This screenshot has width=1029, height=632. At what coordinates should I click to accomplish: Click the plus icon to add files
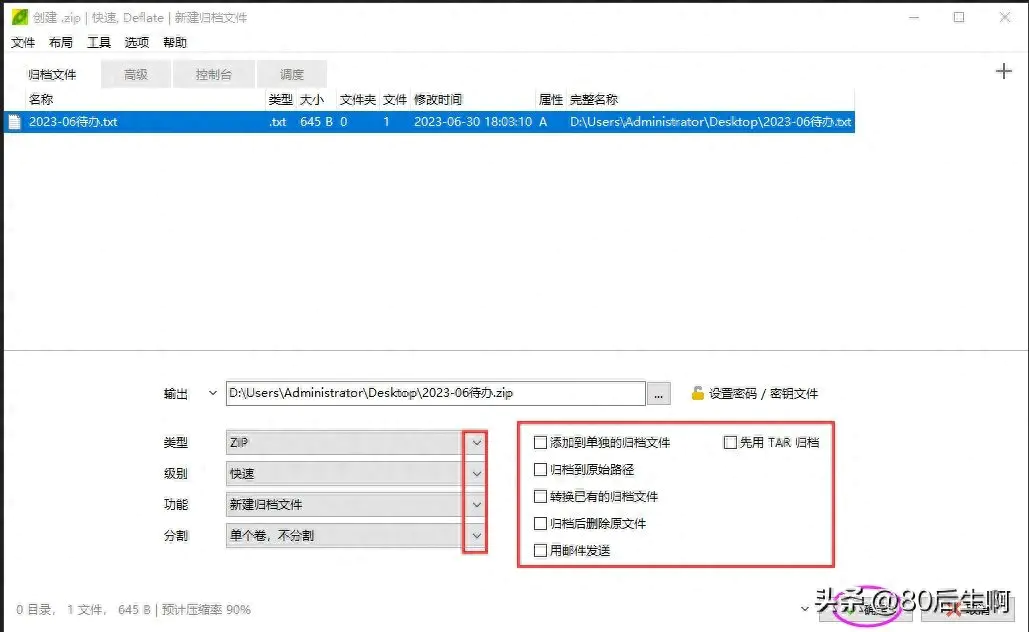(1004, 71)
